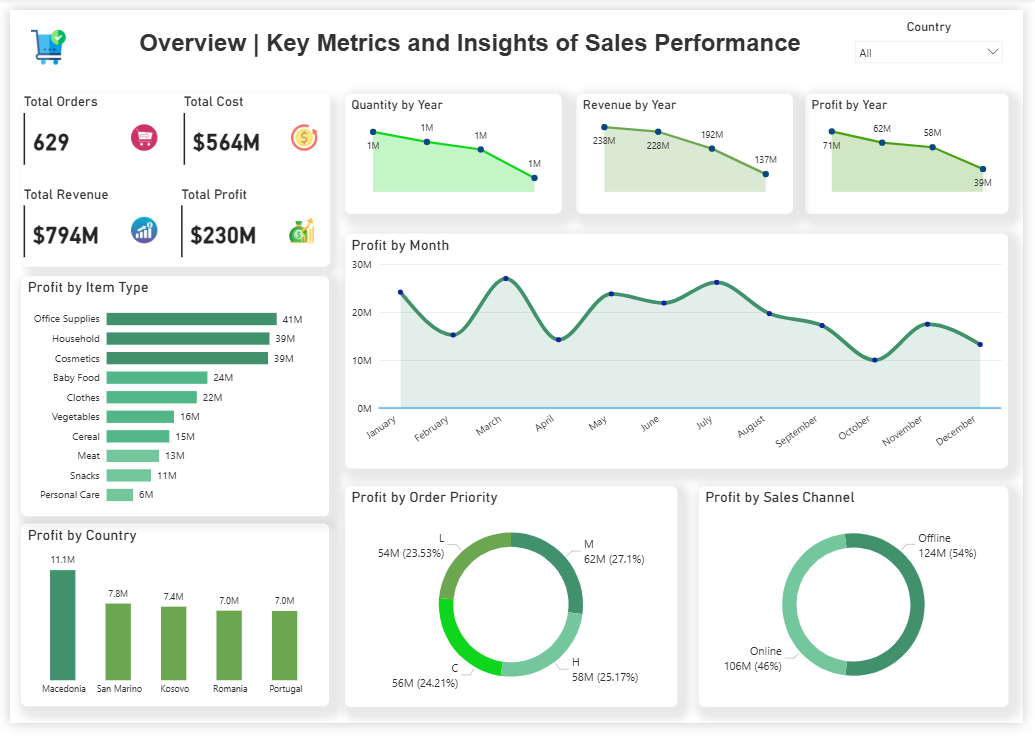Viewport: 1035px width, 737px height.
Task: Click the 124M (54%) Offline label
Action: coord(947,554)
